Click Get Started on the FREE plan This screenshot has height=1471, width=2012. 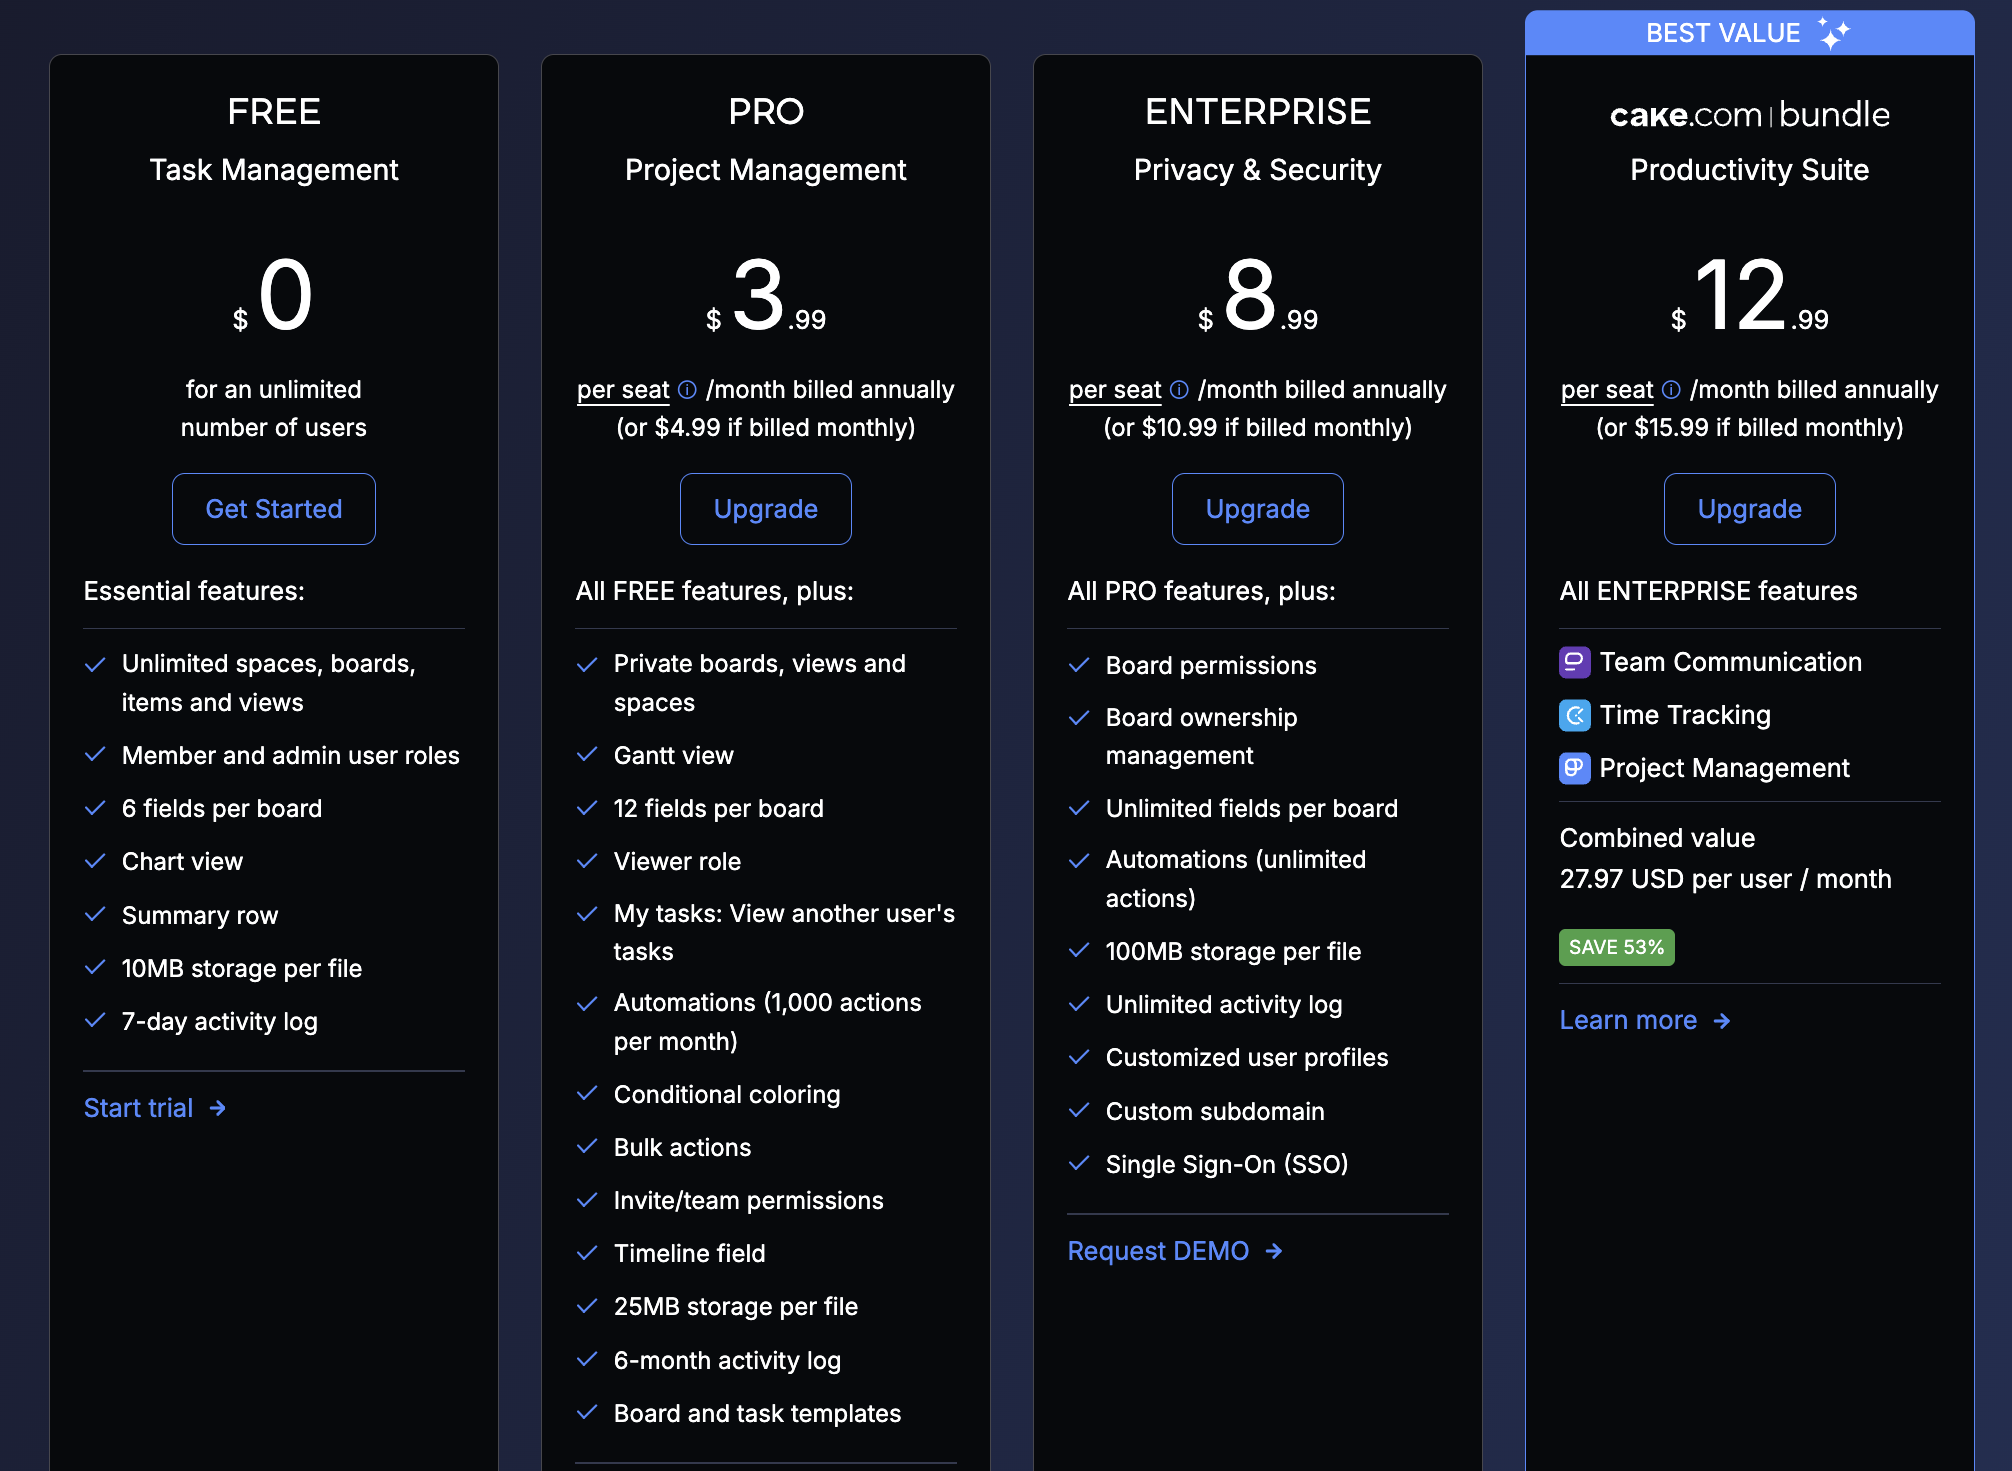[273, 509]
